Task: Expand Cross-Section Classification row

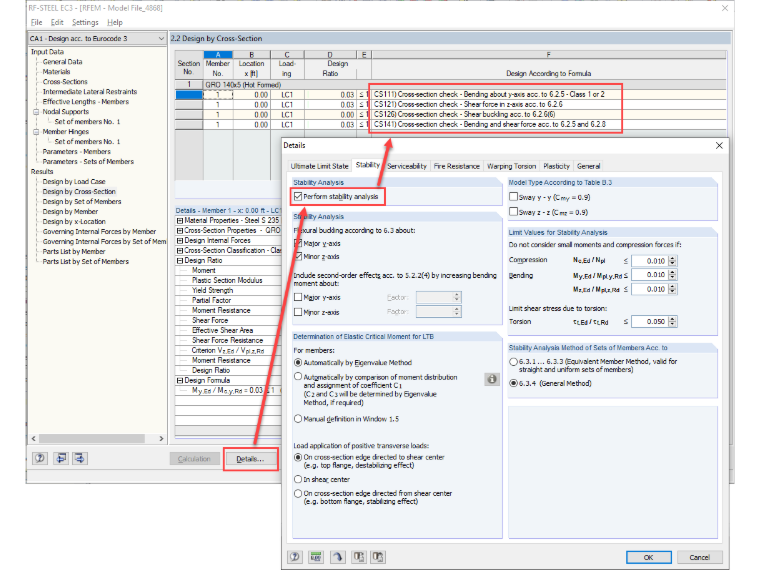Action: tap(180, 251)
